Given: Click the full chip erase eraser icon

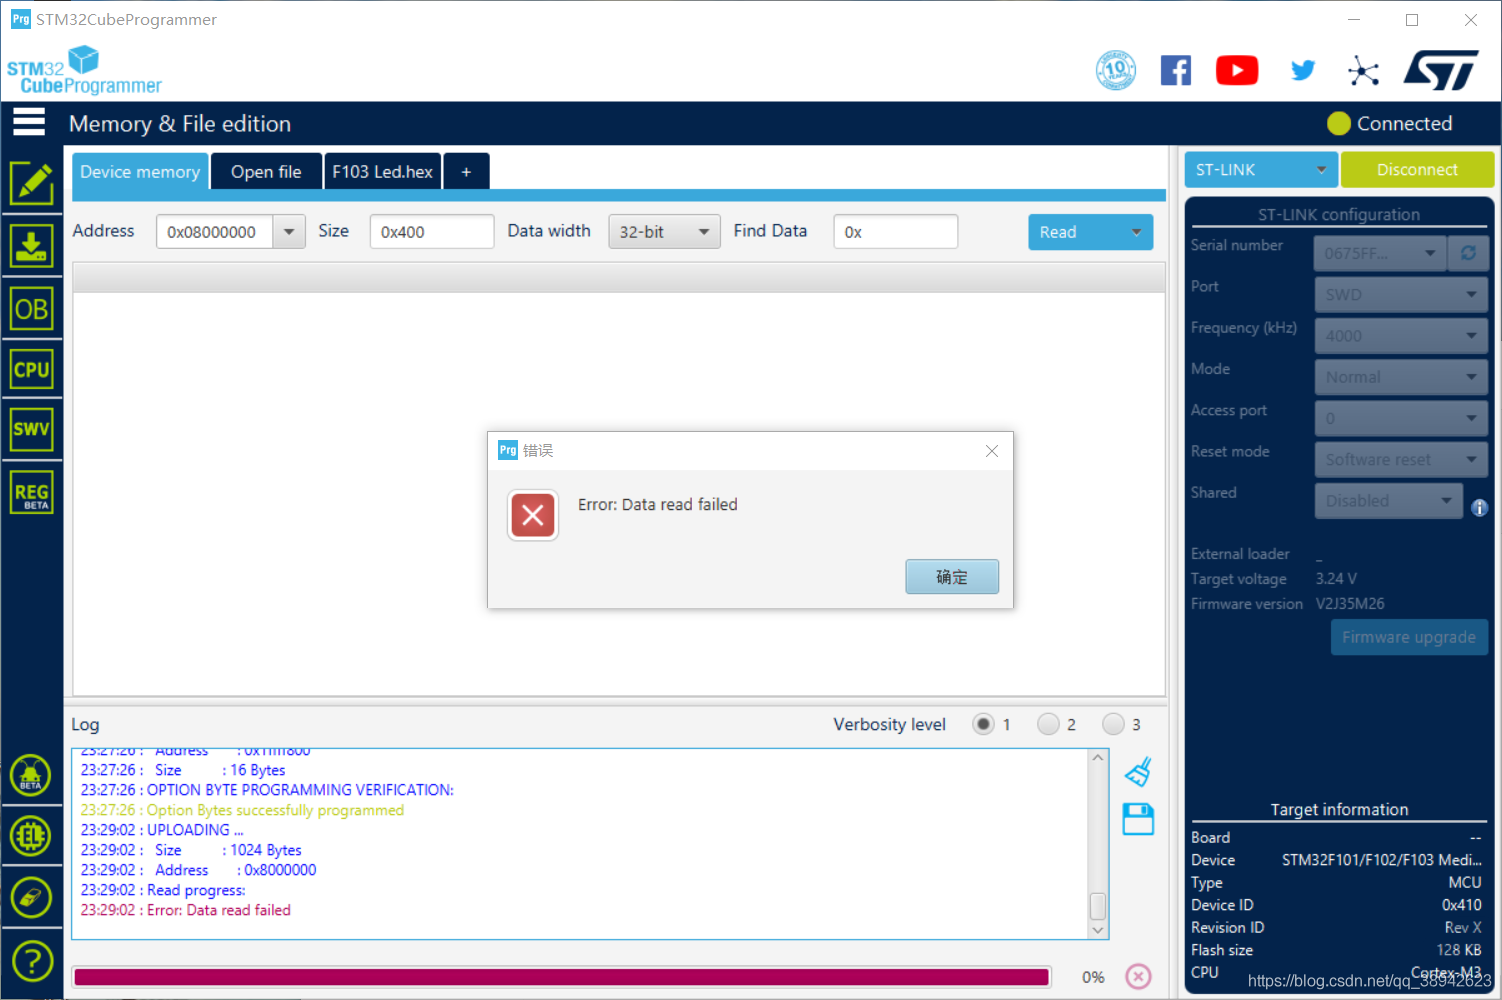Looking at the screenshot, I should click(x=31, y=897).
